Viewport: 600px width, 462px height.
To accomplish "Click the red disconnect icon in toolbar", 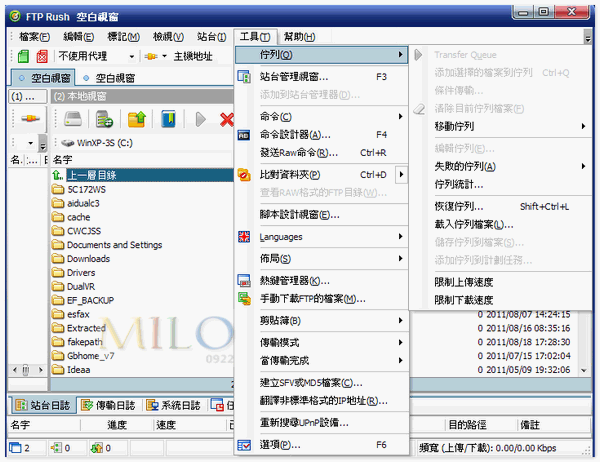I will coord(42,56).
